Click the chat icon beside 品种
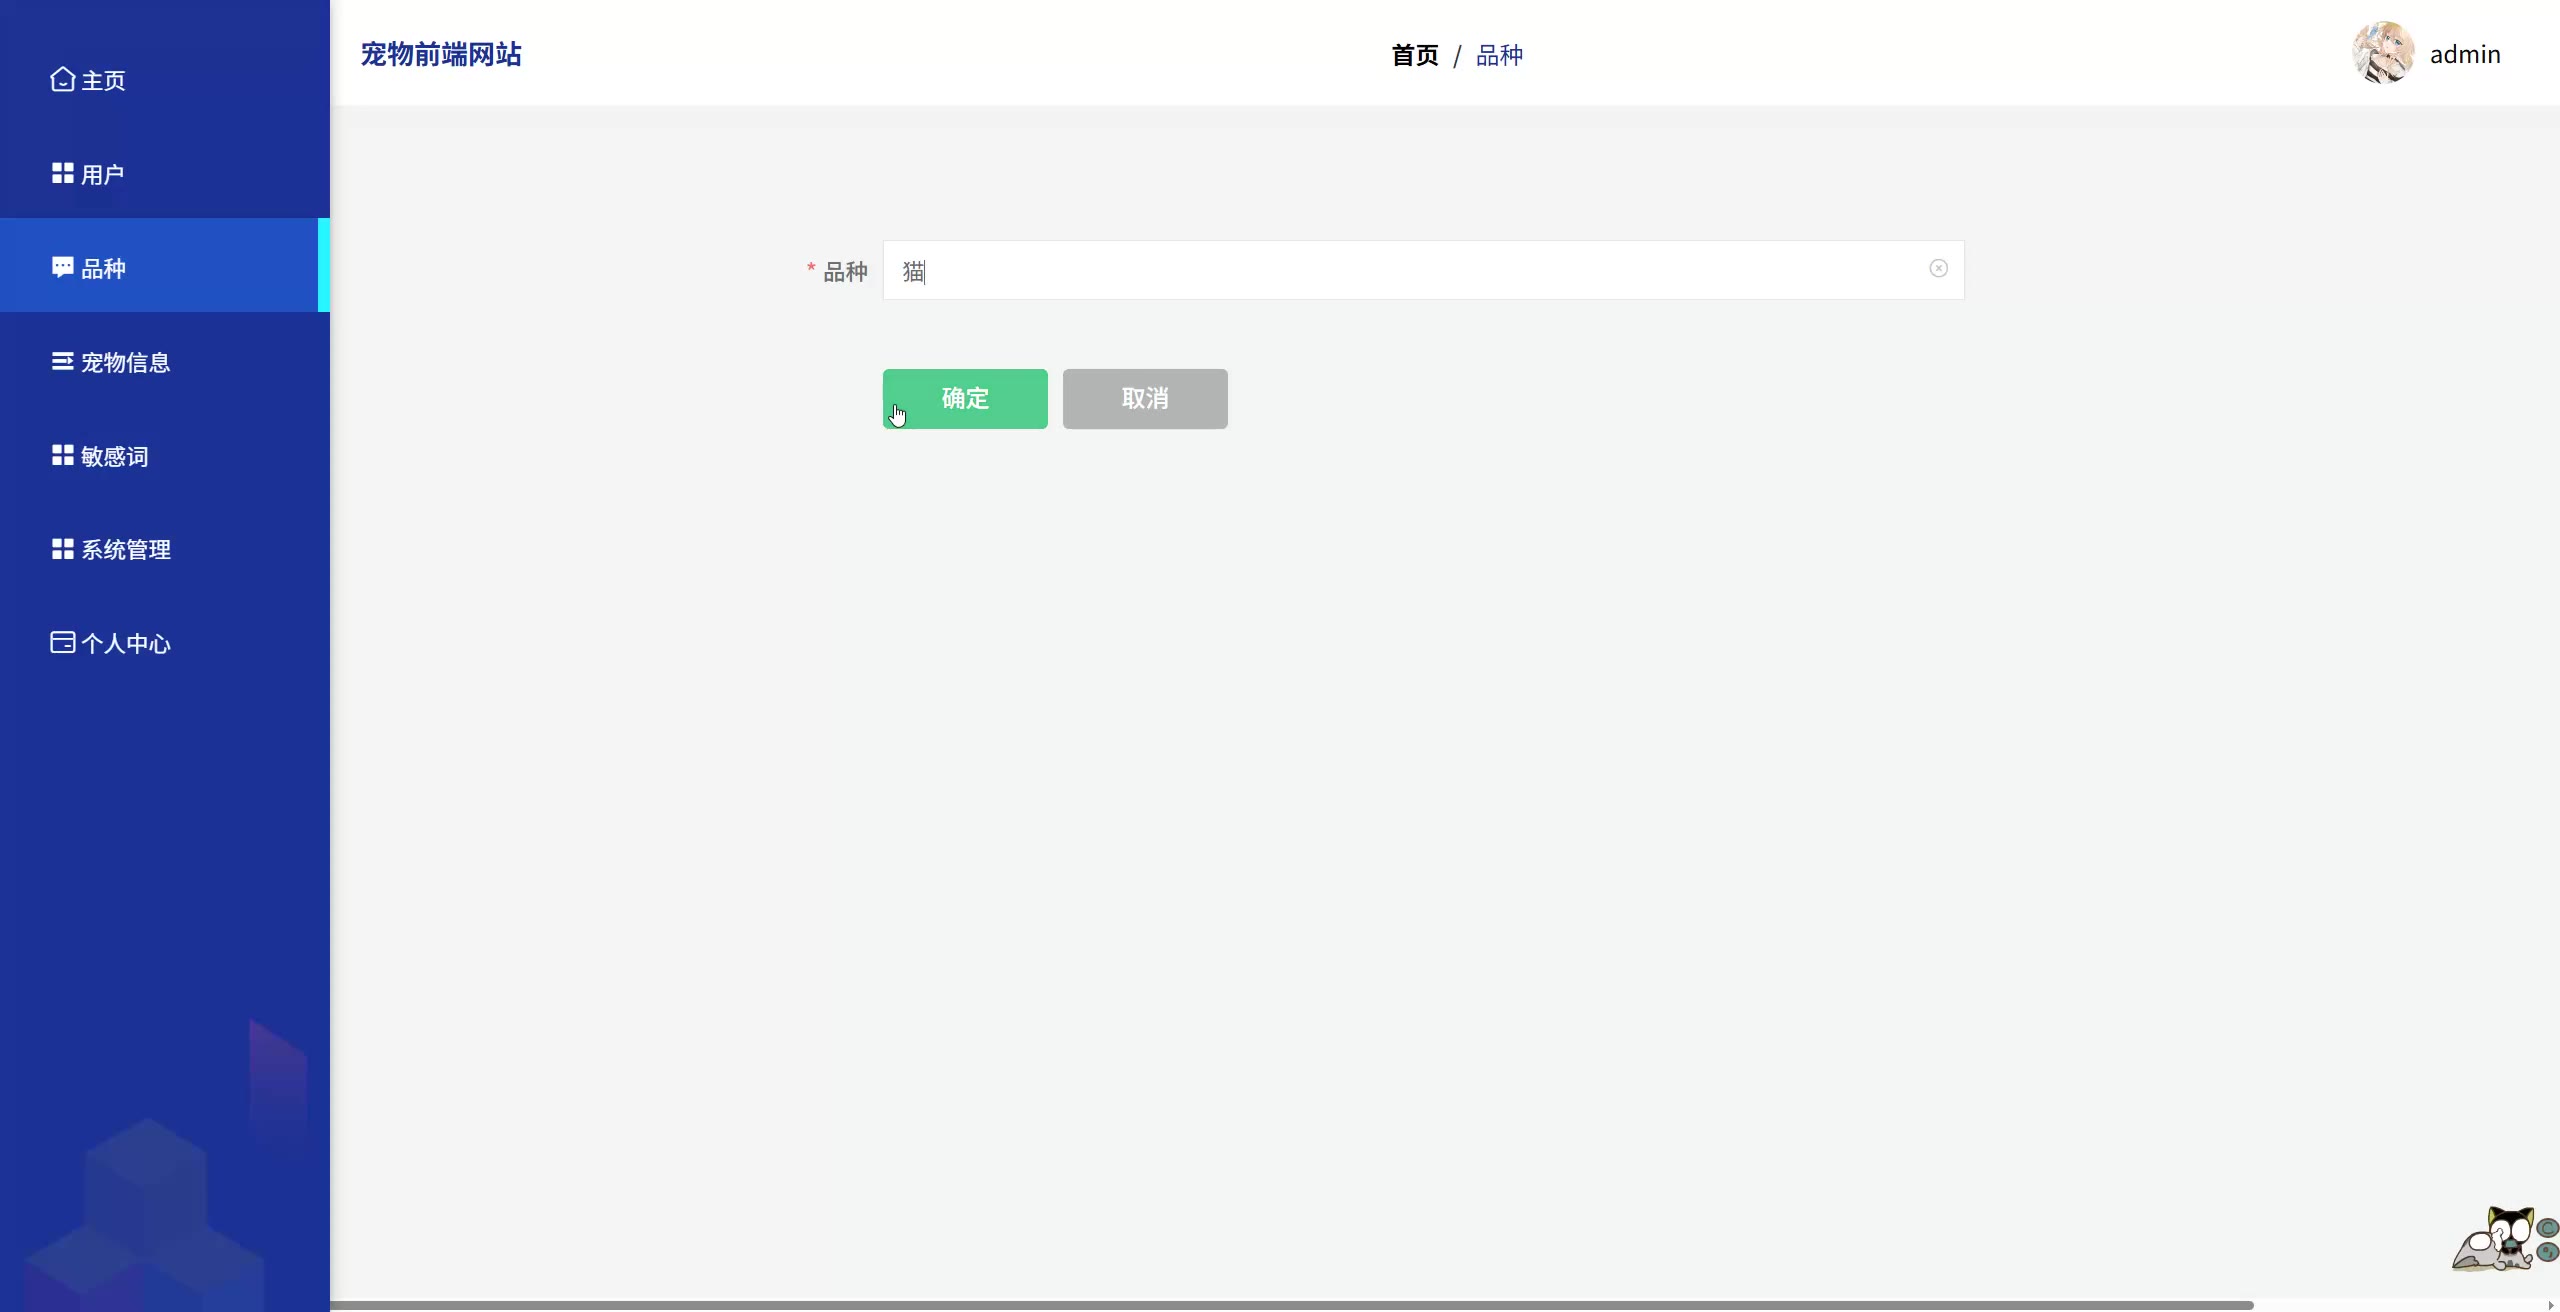The width and height of the screenshot is (2560, 1312). (x=62, y=267)
